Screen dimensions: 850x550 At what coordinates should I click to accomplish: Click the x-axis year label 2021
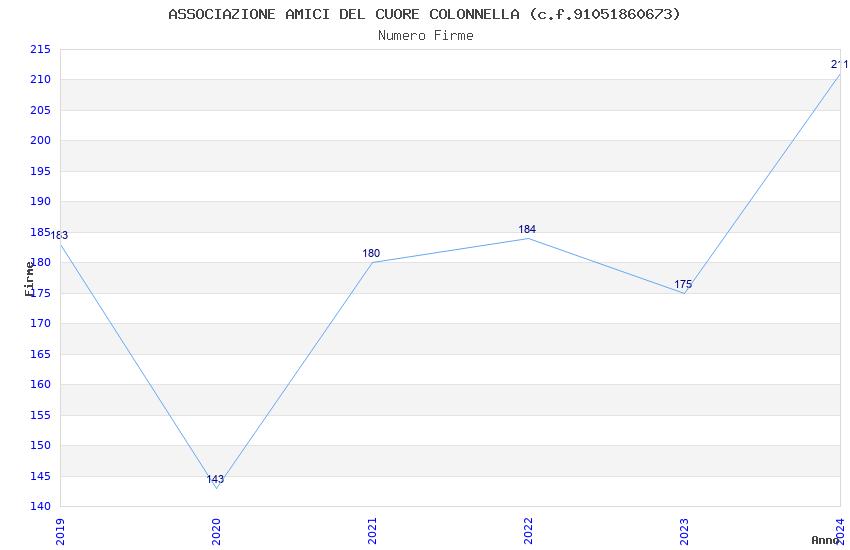point(372,531)
